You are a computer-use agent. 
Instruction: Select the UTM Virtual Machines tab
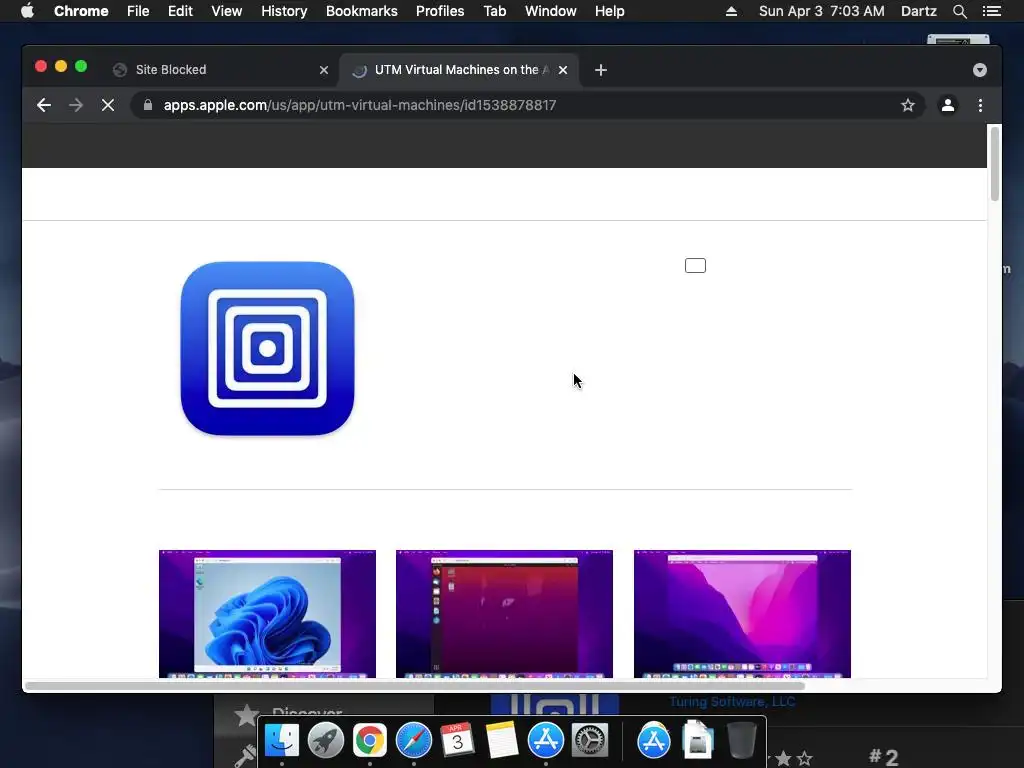coord(459,70)
